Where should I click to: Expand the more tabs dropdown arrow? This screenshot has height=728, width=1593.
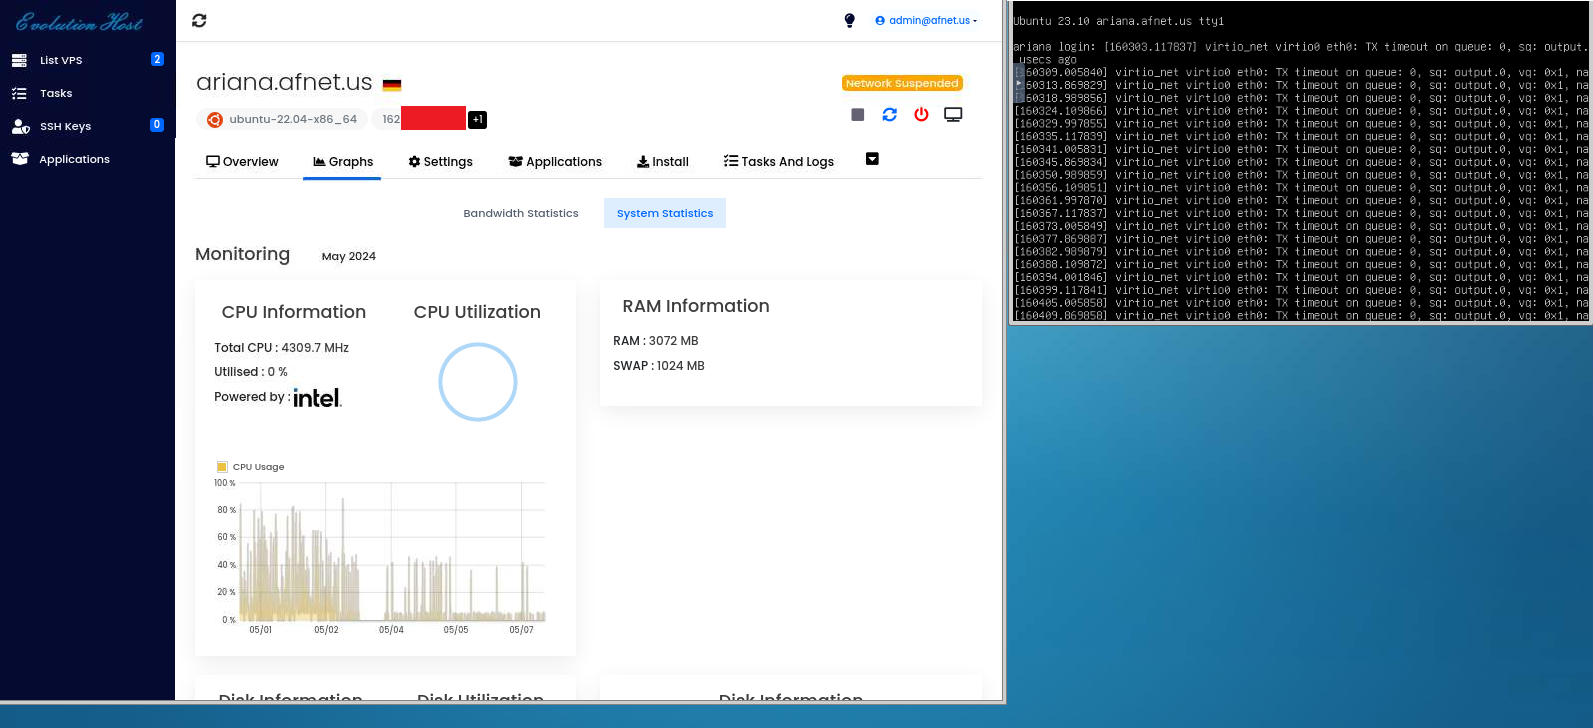point(872,159)
